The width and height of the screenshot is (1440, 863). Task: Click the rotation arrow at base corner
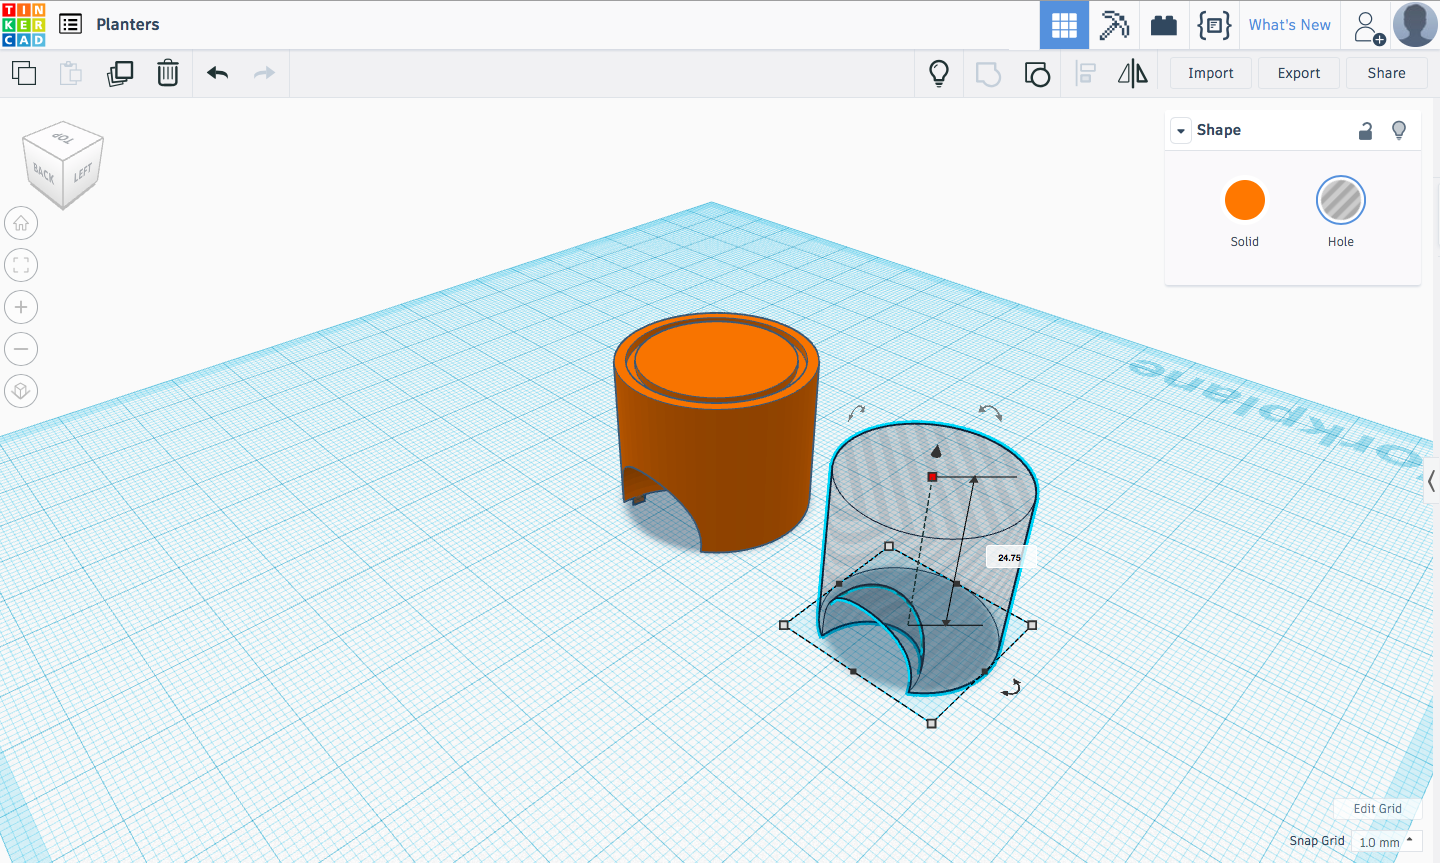click(x=1012, y=687)
